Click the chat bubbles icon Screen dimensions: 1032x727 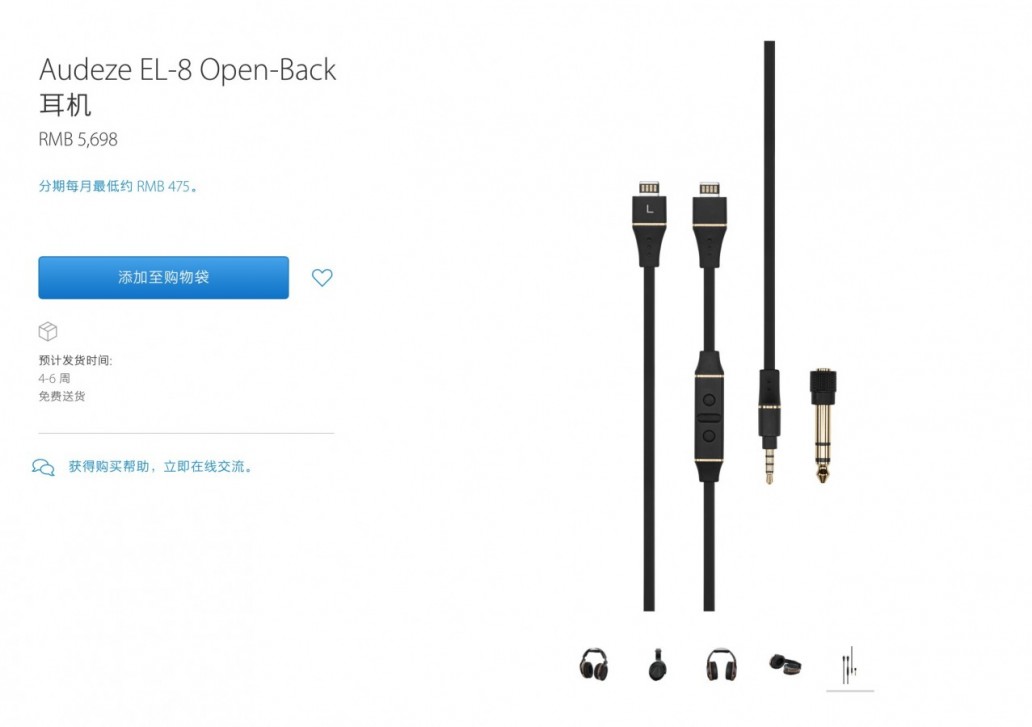pyautogui.click(x=43, y=467)
